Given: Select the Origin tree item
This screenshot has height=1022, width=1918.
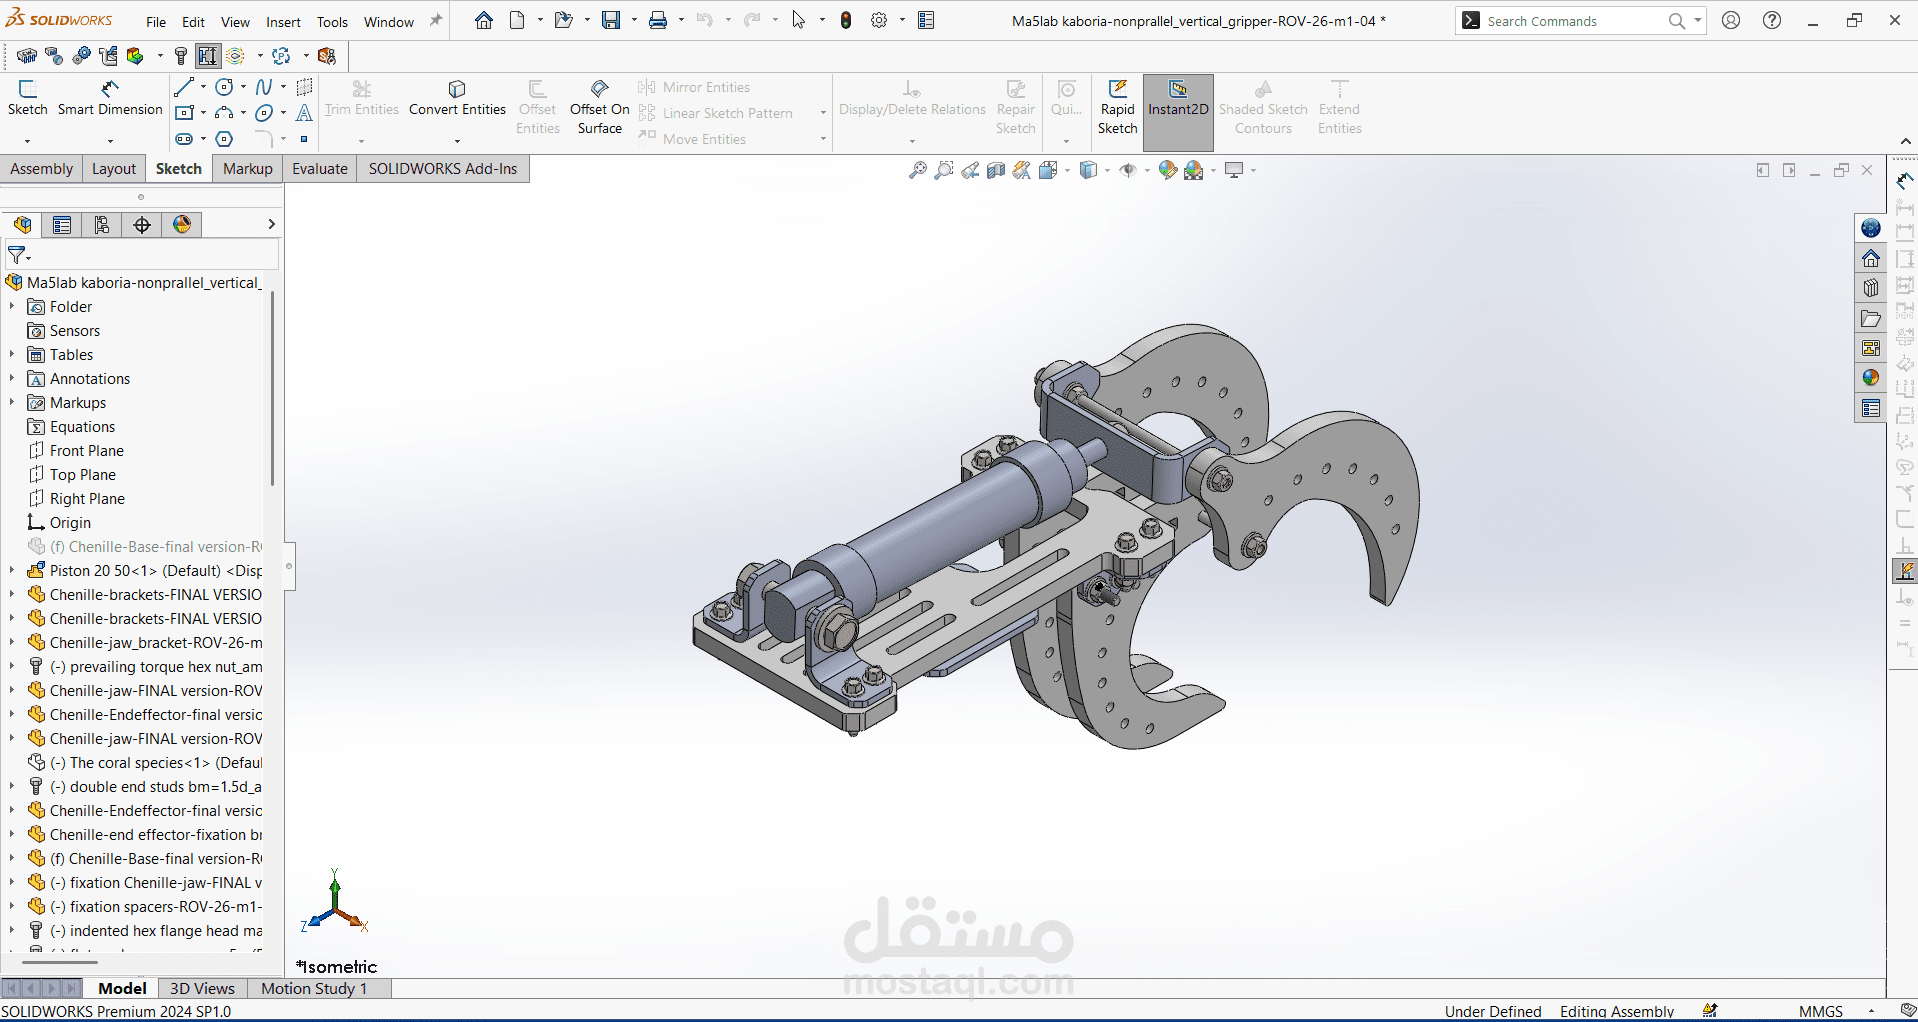Looking at the screenshot, I should click(70, 523).
